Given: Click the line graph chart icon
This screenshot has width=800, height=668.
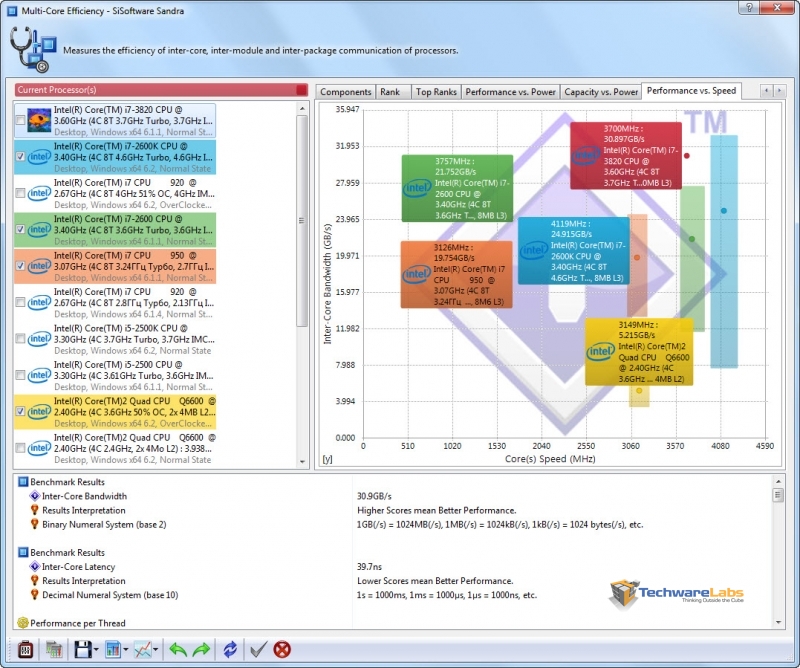Looking at the screenshot, I should 142,649.
